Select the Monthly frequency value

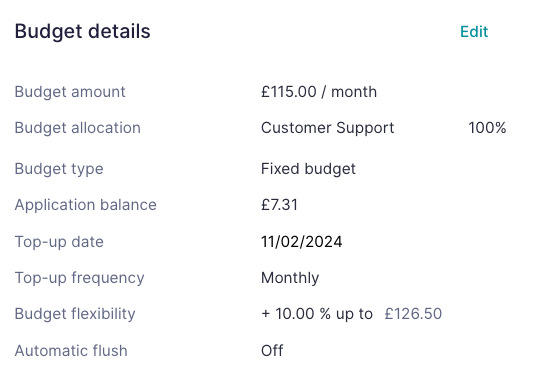(290, 278)
